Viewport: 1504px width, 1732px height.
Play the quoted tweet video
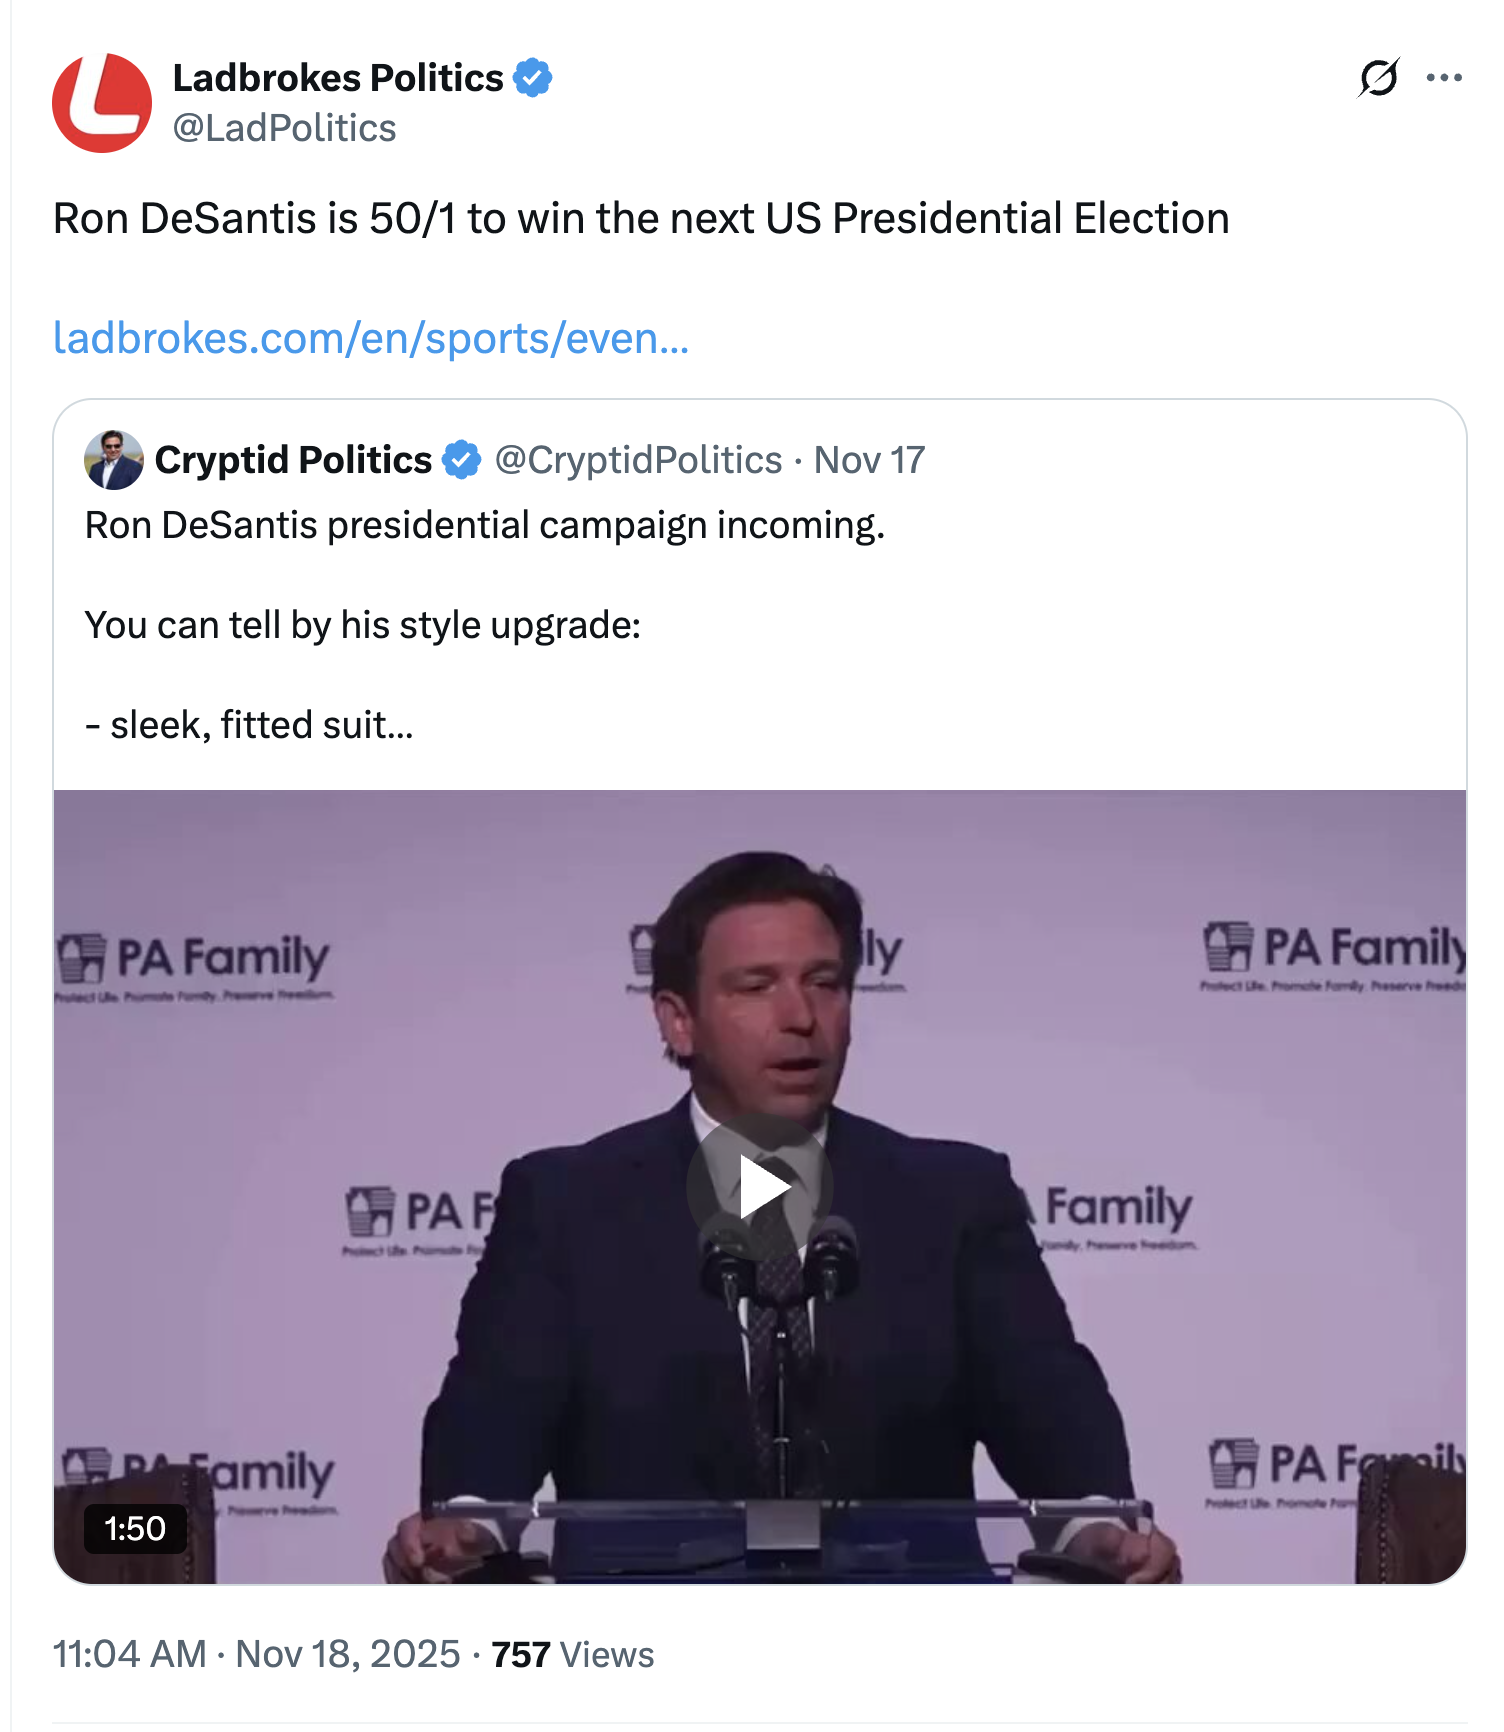tap(760, 1186)
